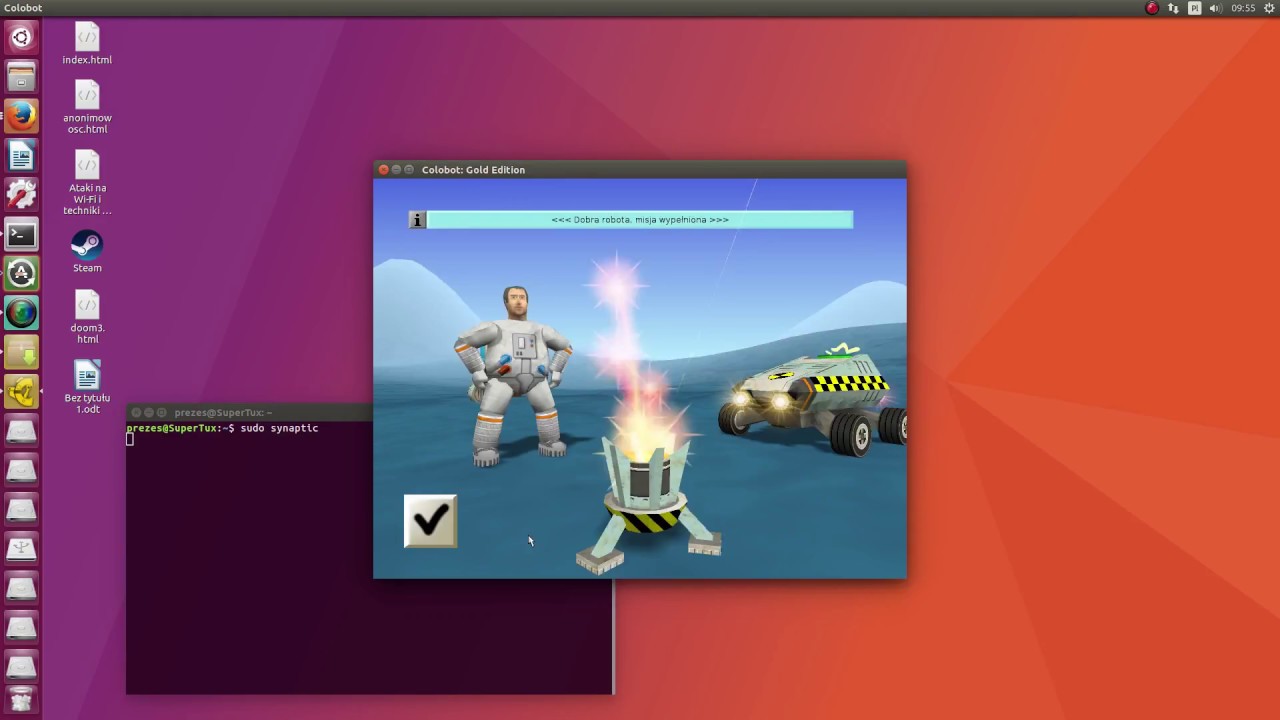Open the session power gear menu
Viewport: 1280px width, 720px height.
point(1269,8)
